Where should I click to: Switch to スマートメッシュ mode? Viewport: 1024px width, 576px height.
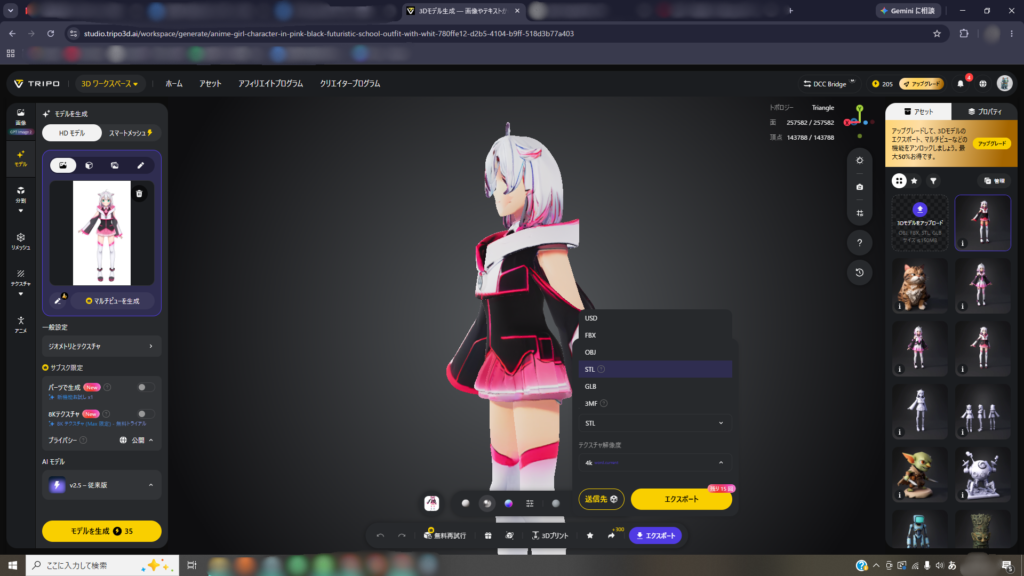[x=131, y=133]
